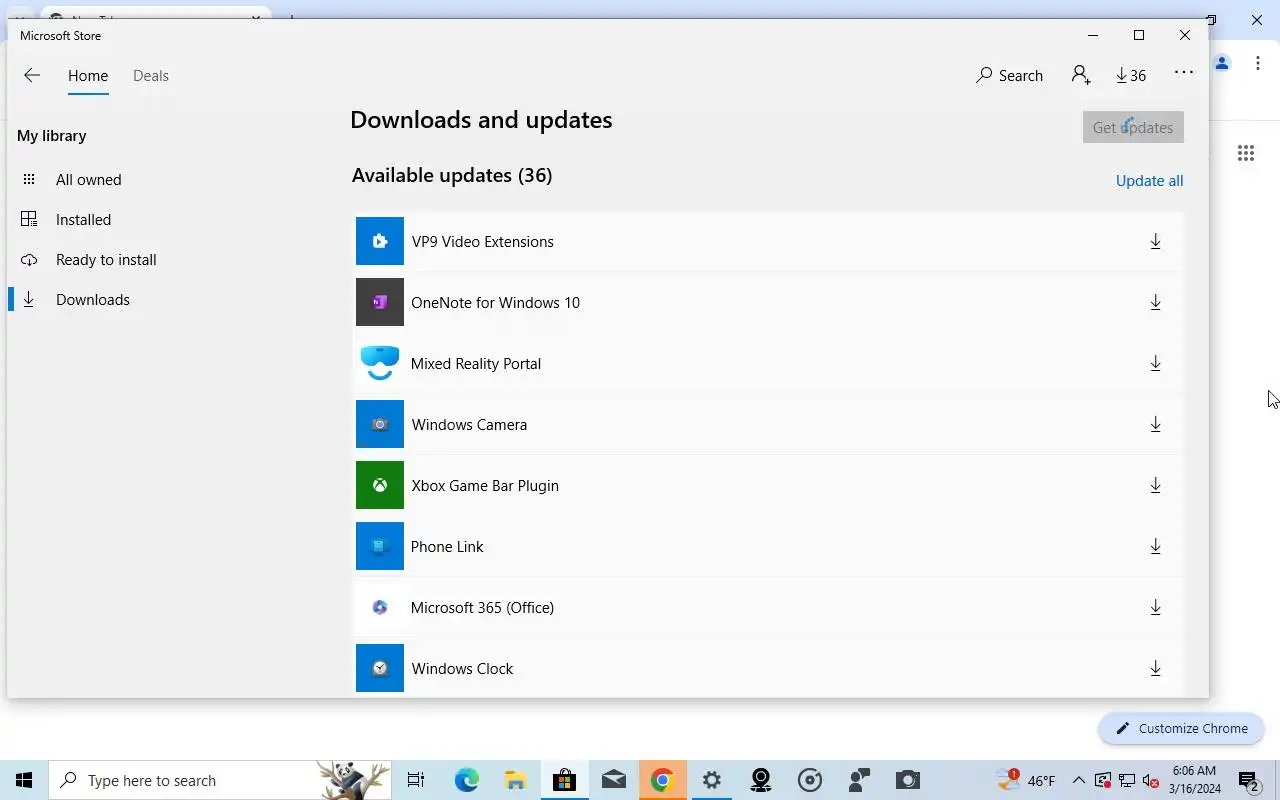This screenshot has height=800, width=1280.
Task: Click the Get updates button
Action: coord(1133,127)
